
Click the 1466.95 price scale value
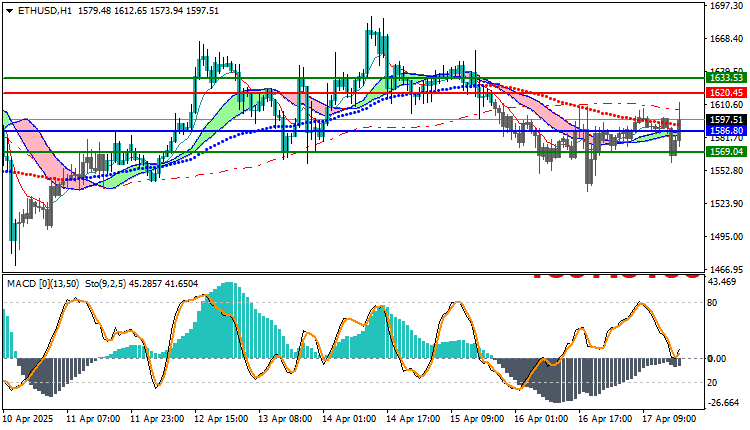[x=727, y=269]
